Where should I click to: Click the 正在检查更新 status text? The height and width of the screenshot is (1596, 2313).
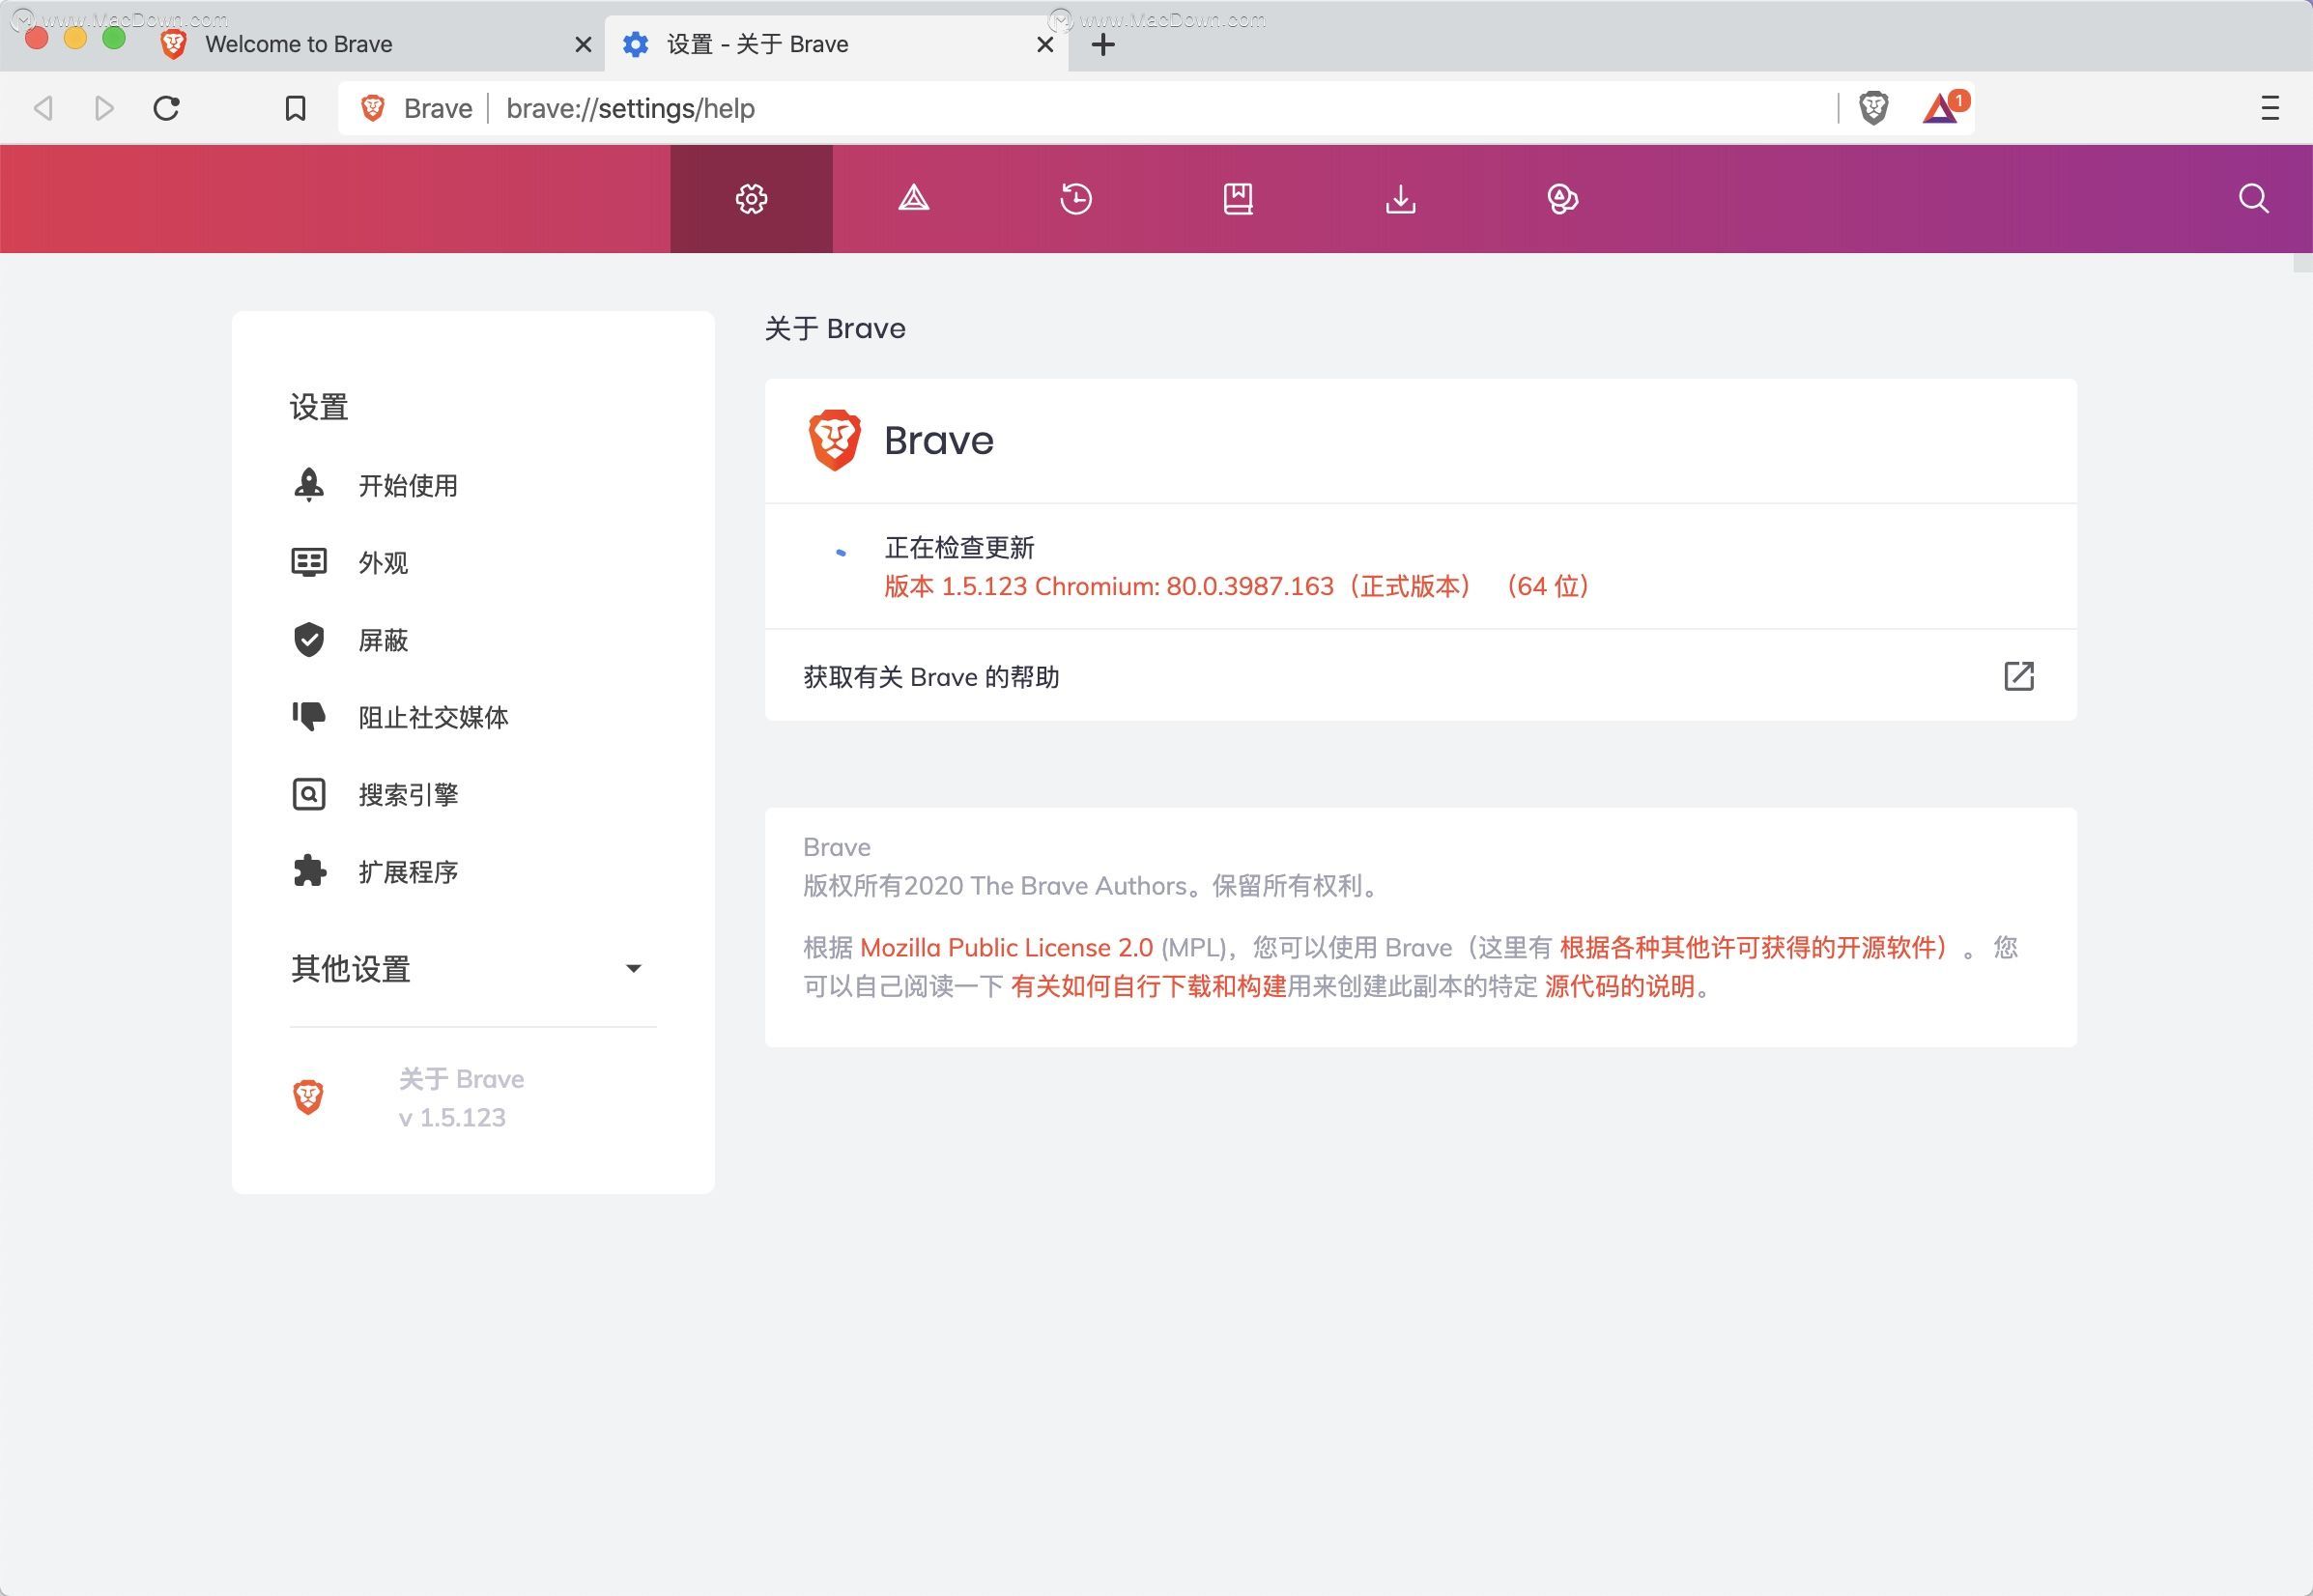pos(959,548)
